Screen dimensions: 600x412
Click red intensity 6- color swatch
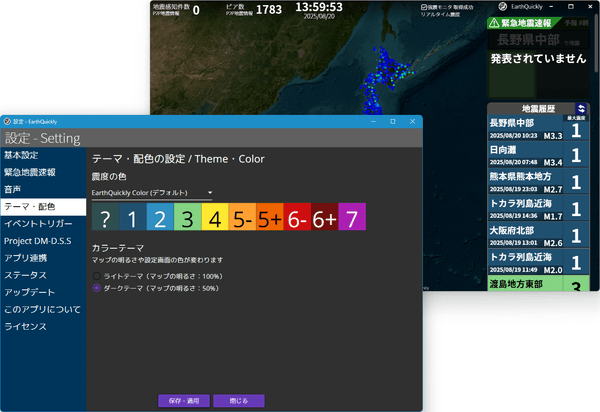coord(297,217)
